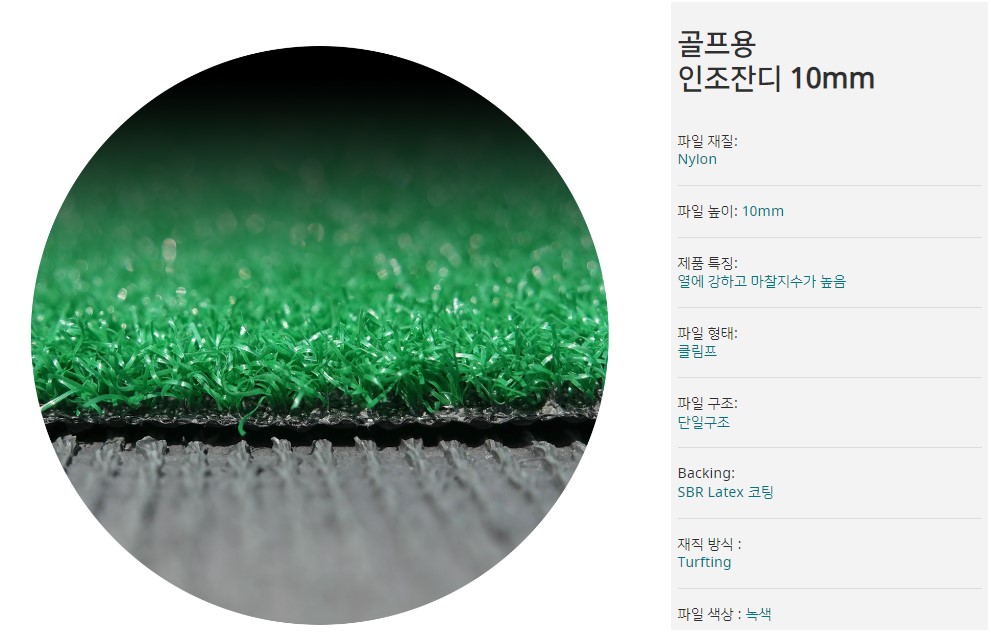Click the 파일 높이 label
This screenshot has width=991, height=634.
[x=708, y=211]
